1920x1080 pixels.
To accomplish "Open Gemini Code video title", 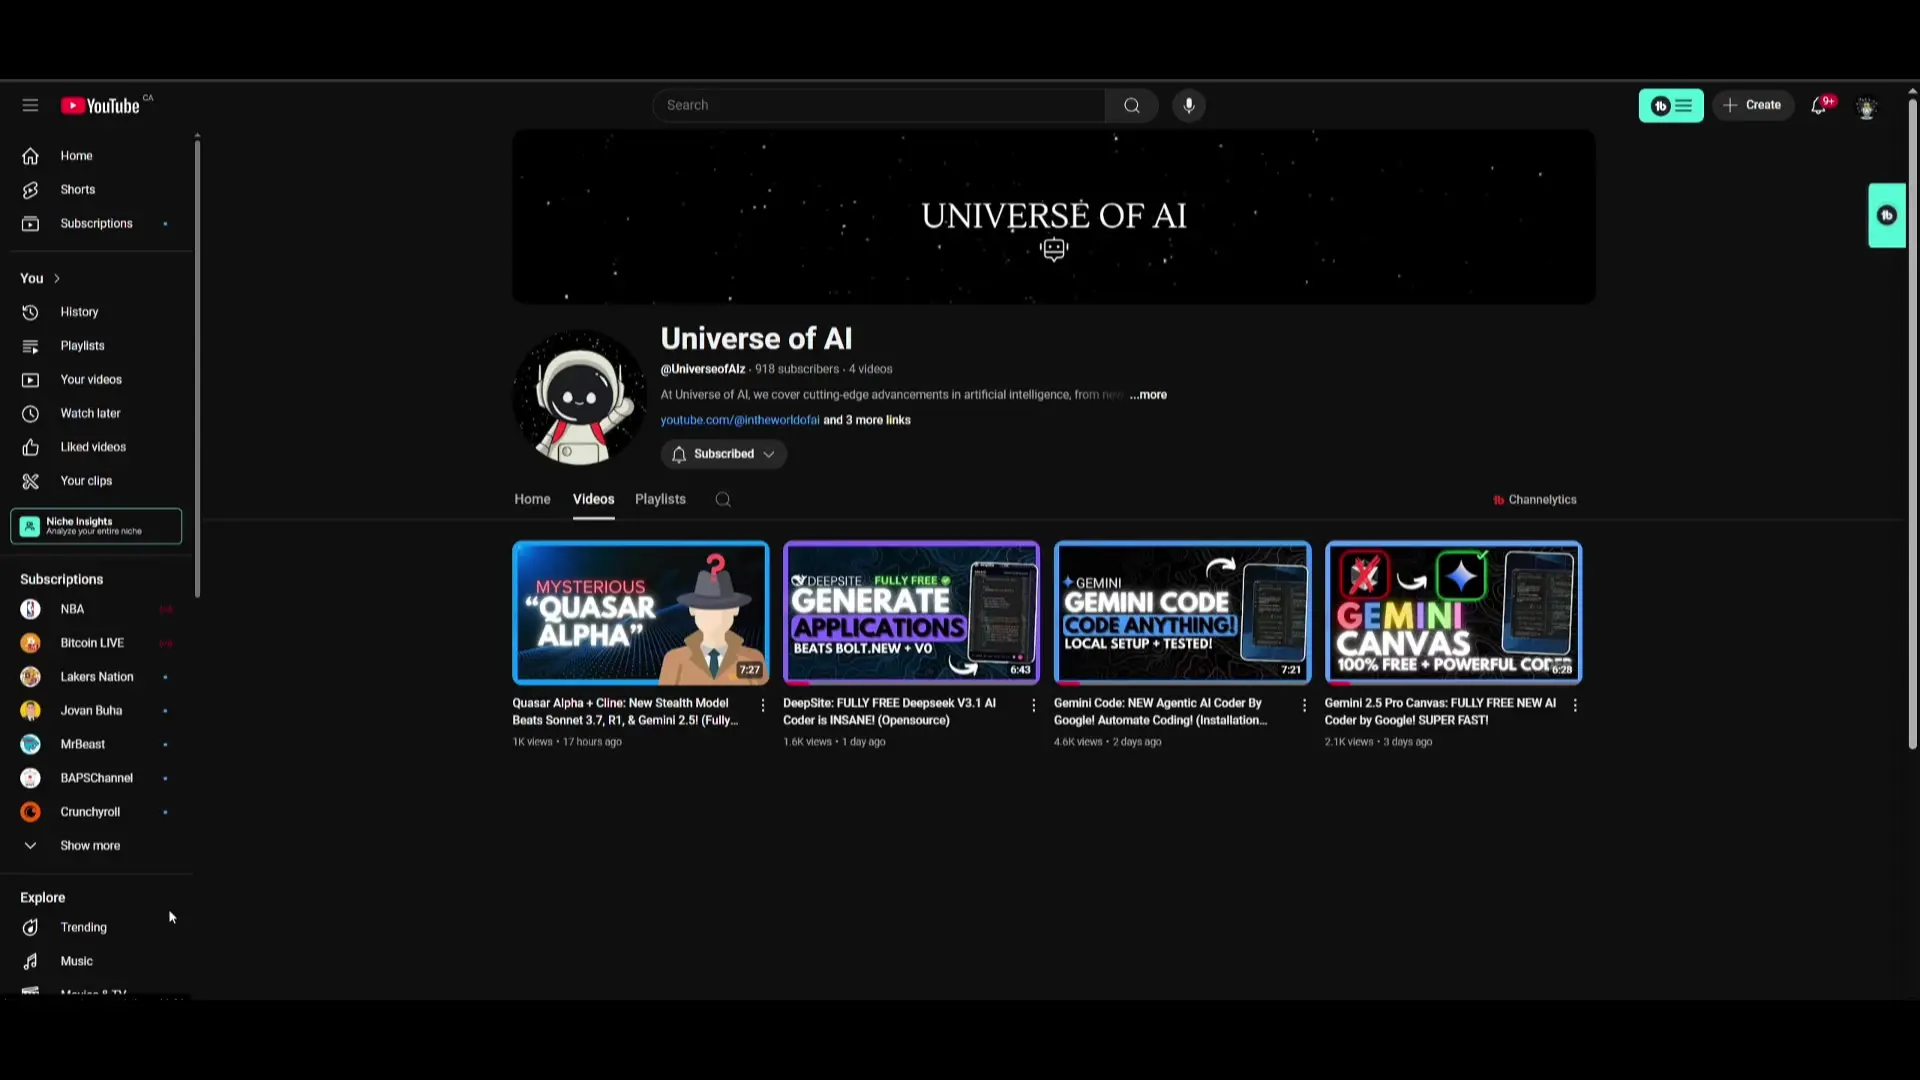I will coord(1161,712).
